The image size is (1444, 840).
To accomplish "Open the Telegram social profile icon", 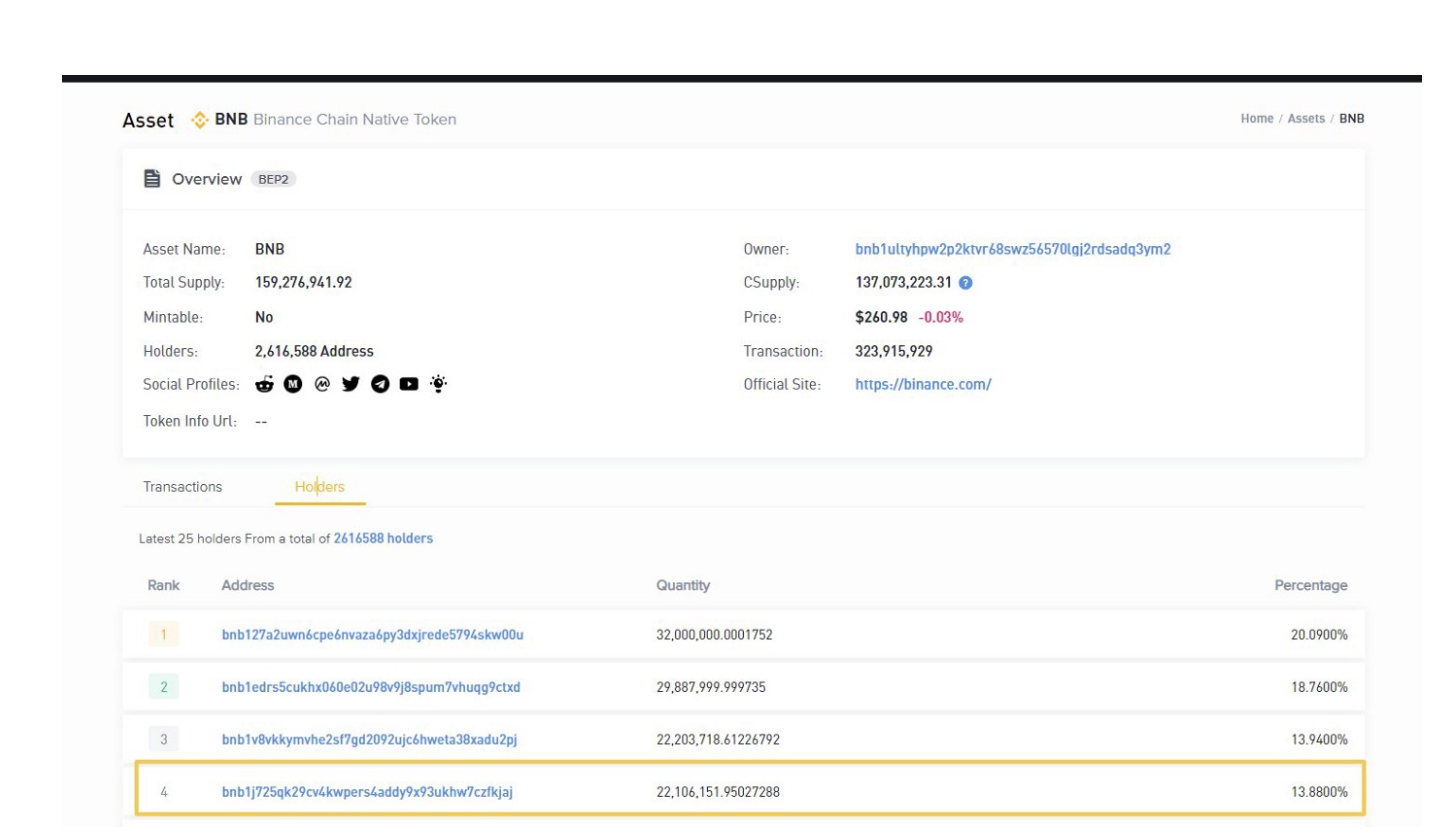I will coord(380,384).
